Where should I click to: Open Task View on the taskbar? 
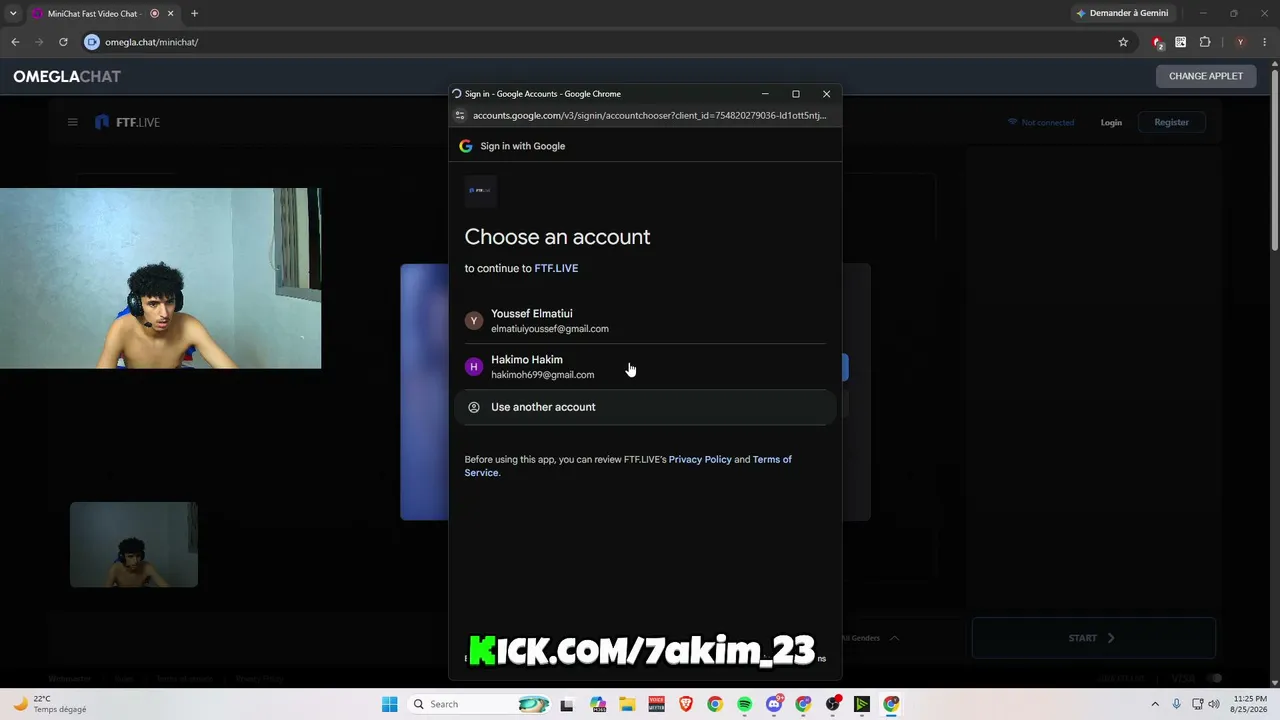567,704
